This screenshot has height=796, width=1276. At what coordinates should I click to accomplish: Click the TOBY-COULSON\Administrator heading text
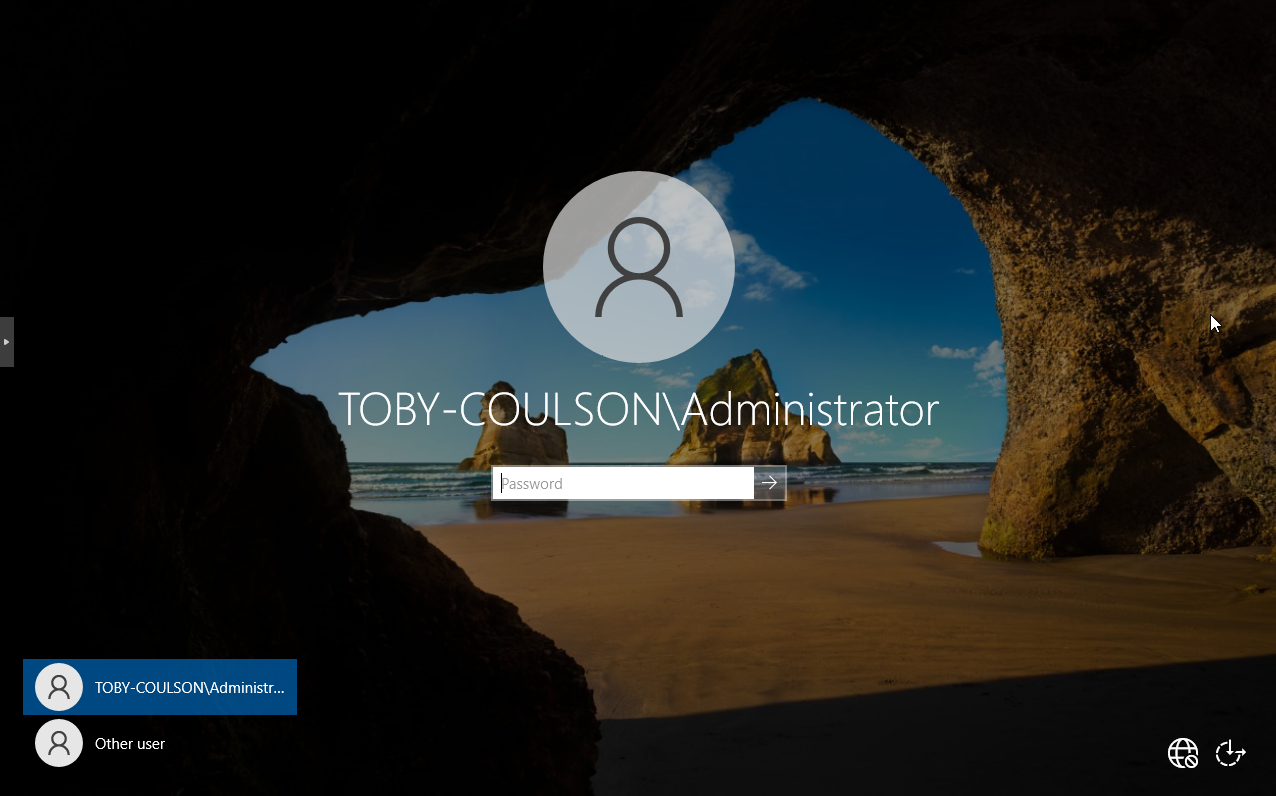click(x=638, y=410)
